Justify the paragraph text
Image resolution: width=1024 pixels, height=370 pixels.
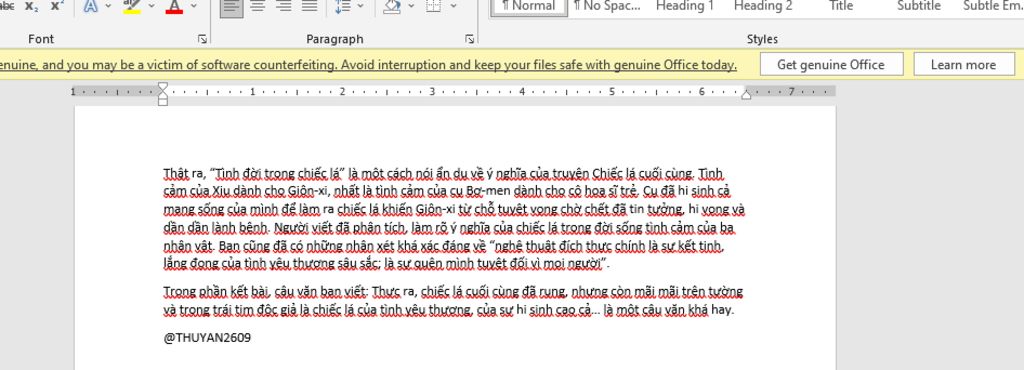pyautogui.click(x=309, y=7)
